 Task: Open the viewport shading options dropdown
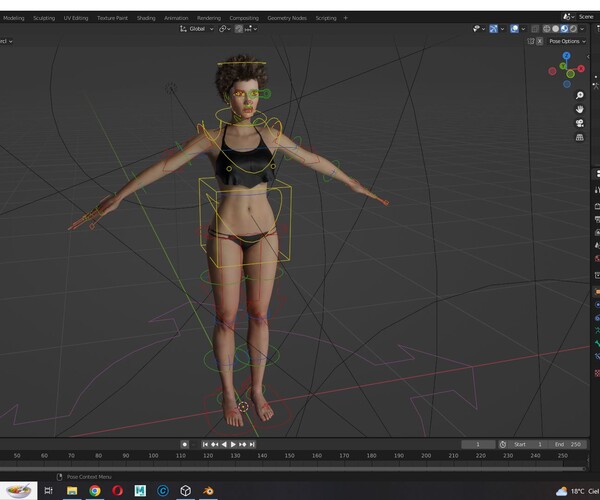pos(582,29)
